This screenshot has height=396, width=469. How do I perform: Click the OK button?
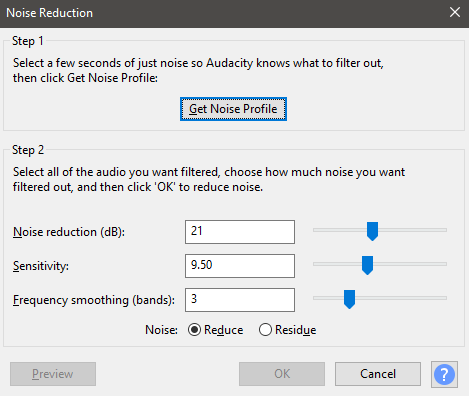point(282,374)
